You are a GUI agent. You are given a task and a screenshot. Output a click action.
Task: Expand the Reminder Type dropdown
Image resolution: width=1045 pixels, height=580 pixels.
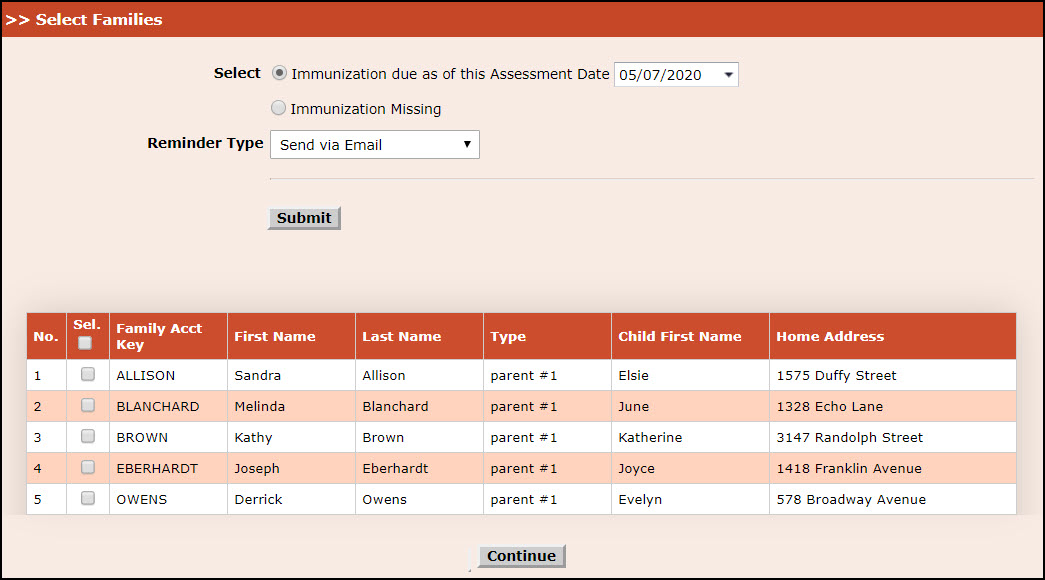(374, 145)
